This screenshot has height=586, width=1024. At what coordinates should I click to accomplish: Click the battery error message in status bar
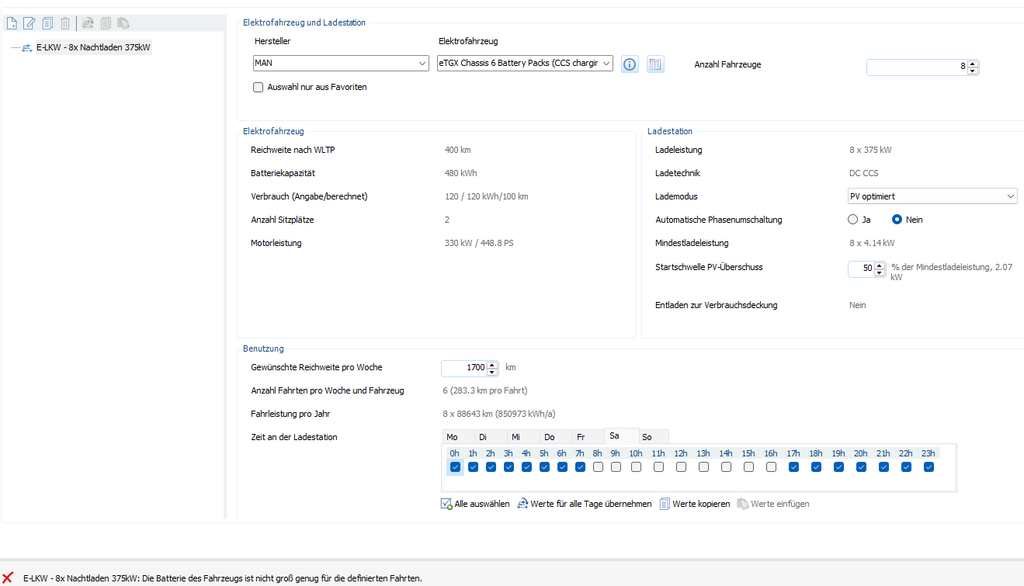223,578
